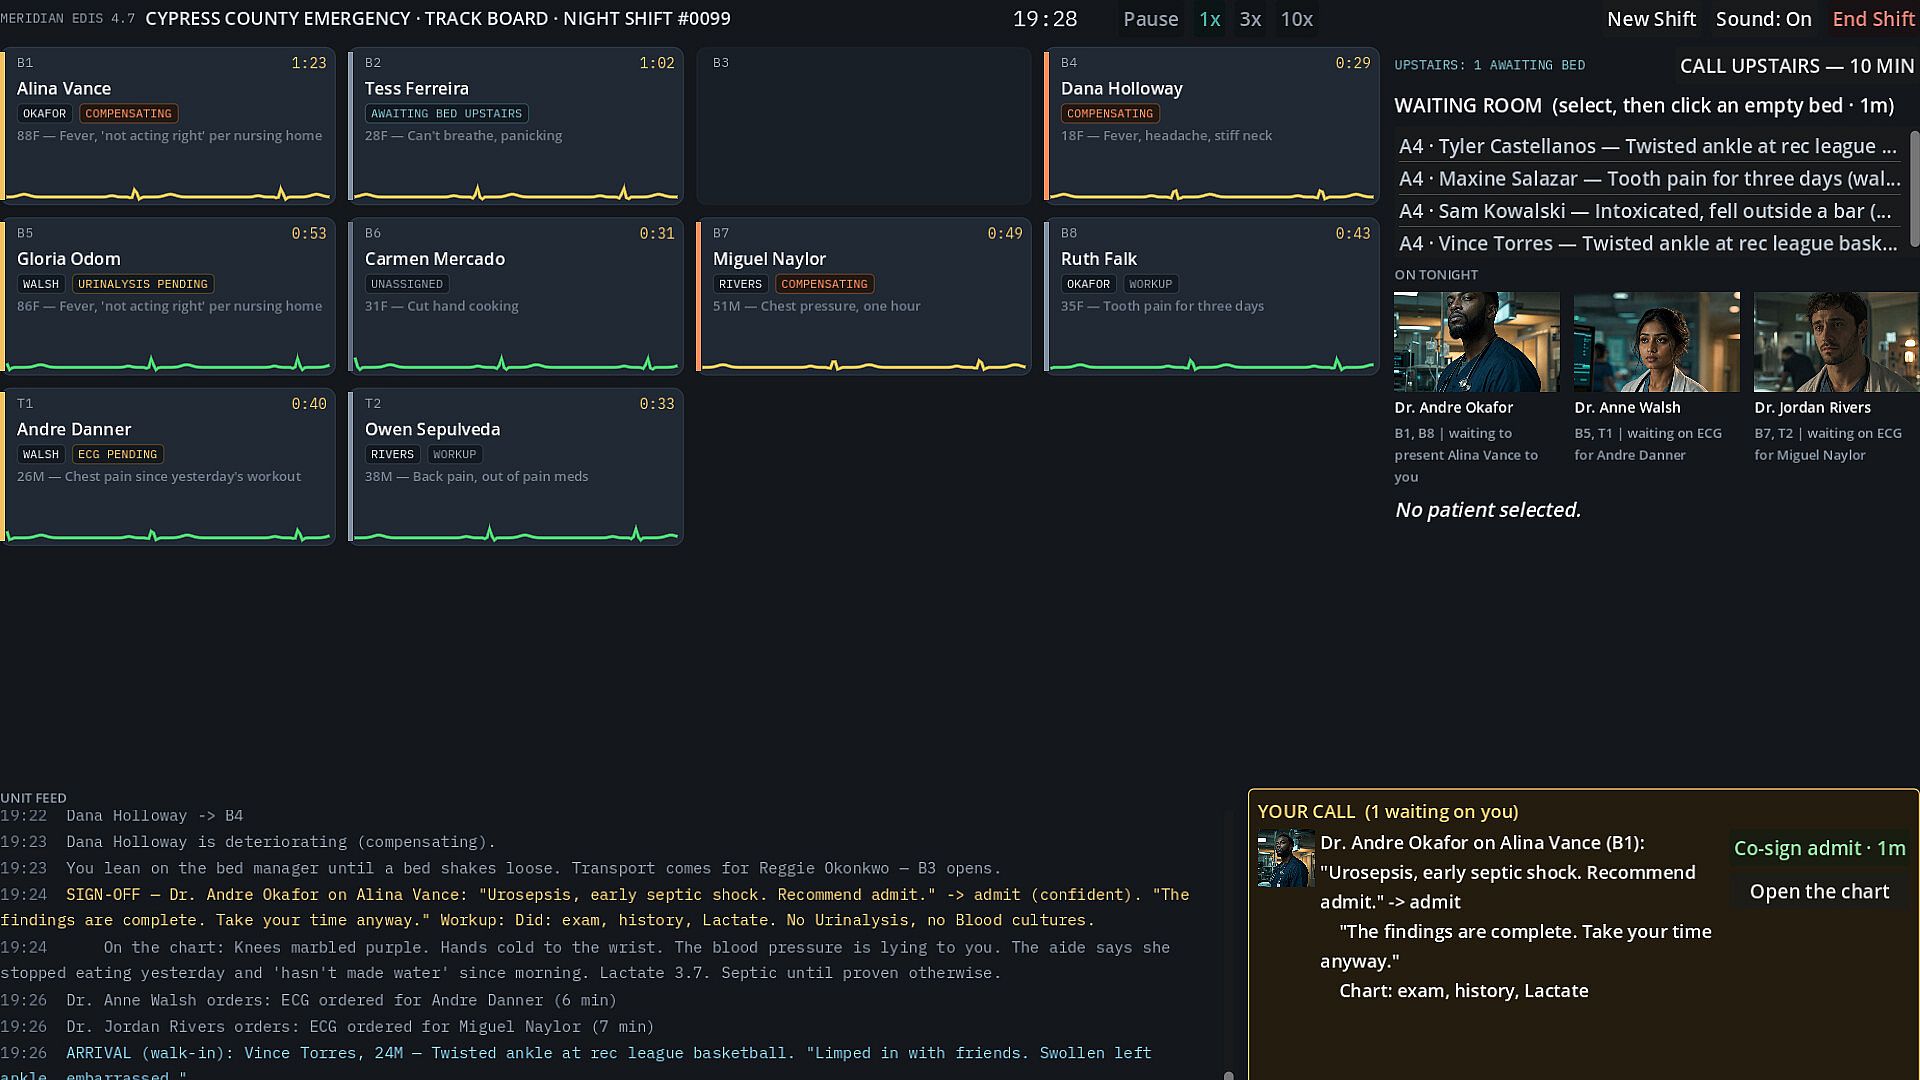Select Ruth Falk in bed B8
Viewport: 1920px width, 1080px height.
pos(1212,296)
